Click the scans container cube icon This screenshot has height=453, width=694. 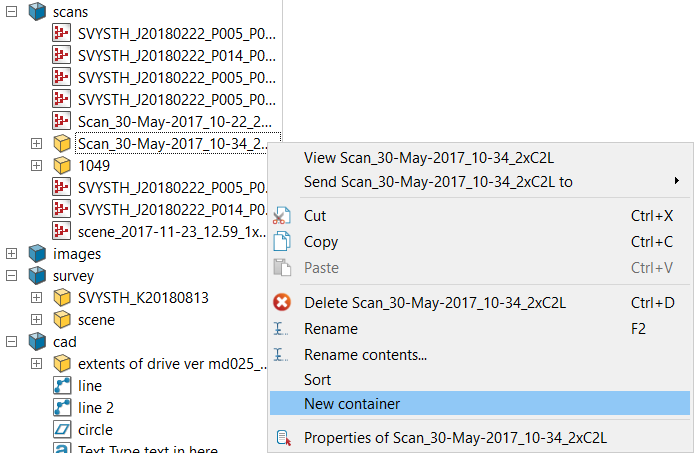[x=37, y=11]
